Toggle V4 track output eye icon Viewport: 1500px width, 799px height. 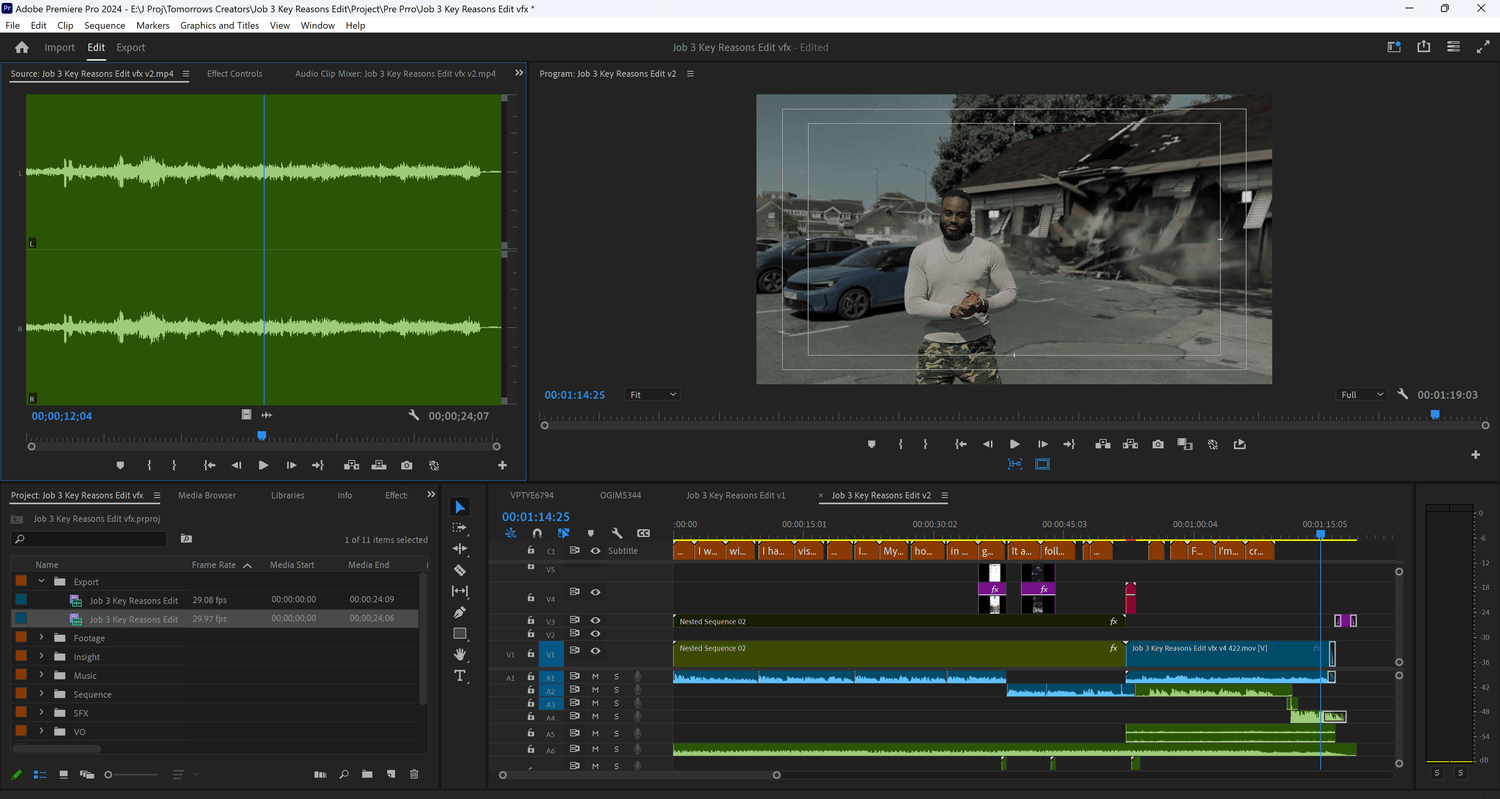coord(595,592)
